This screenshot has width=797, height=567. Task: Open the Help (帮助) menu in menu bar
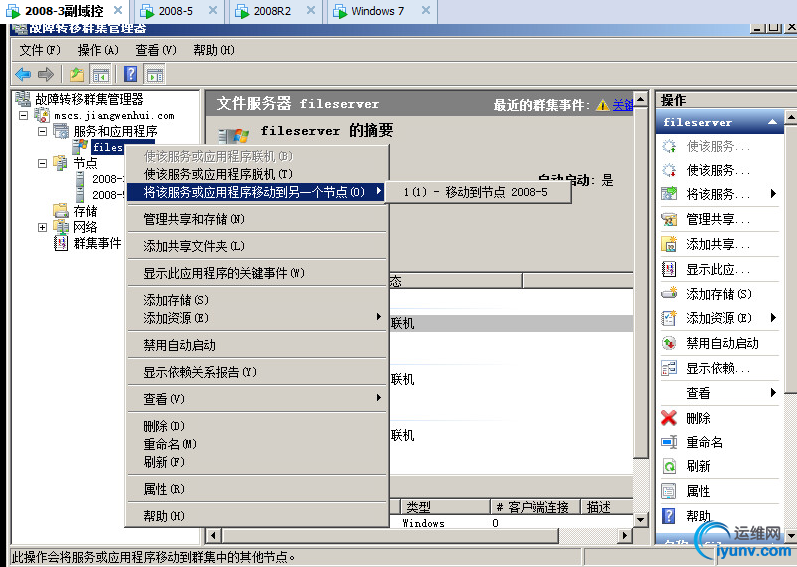click(x=213, y=50)
